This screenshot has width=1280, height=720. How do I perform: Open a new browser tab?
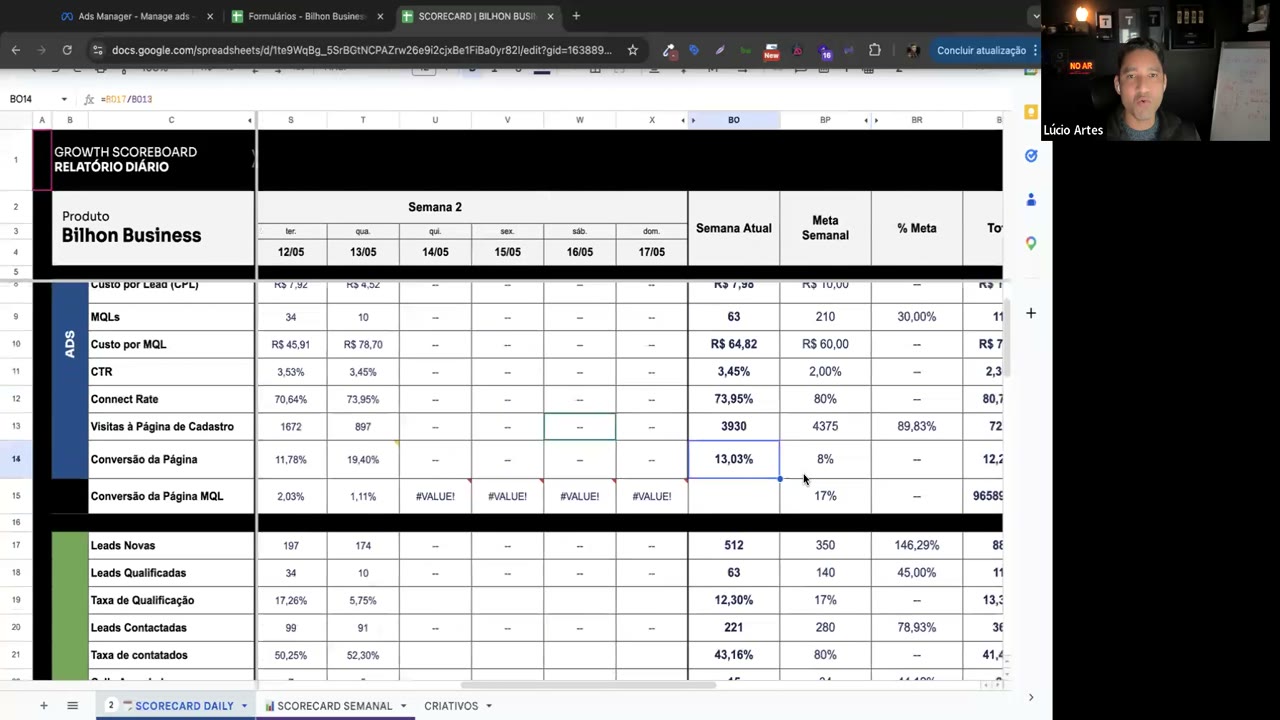click(576, 16)
